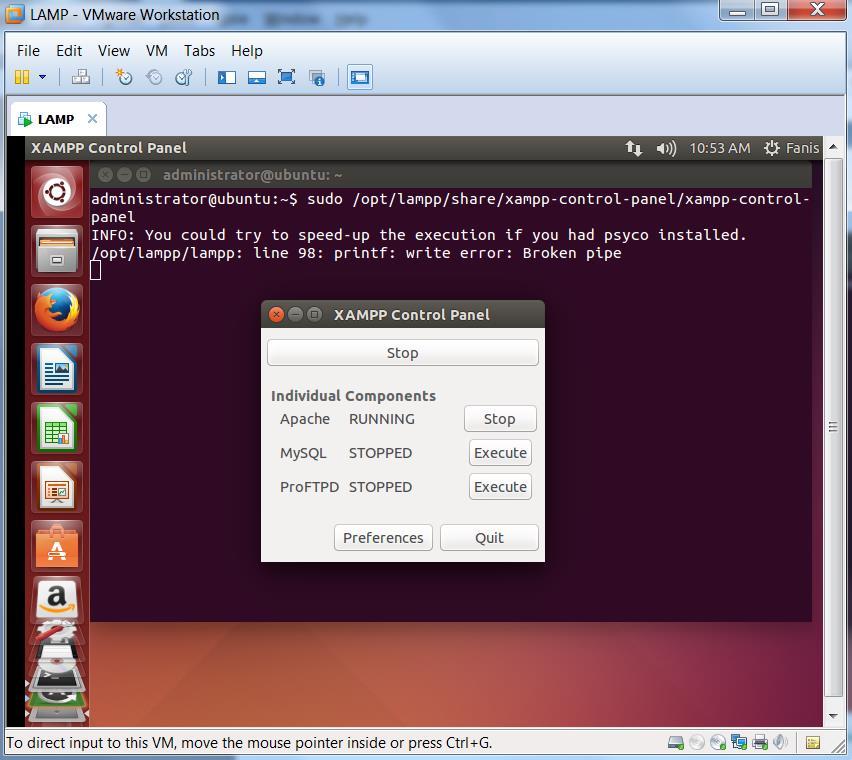The width and height of the screenshot is (852, 760).
Task: Open the Tabs menu
Action: (x=199, y=51)
